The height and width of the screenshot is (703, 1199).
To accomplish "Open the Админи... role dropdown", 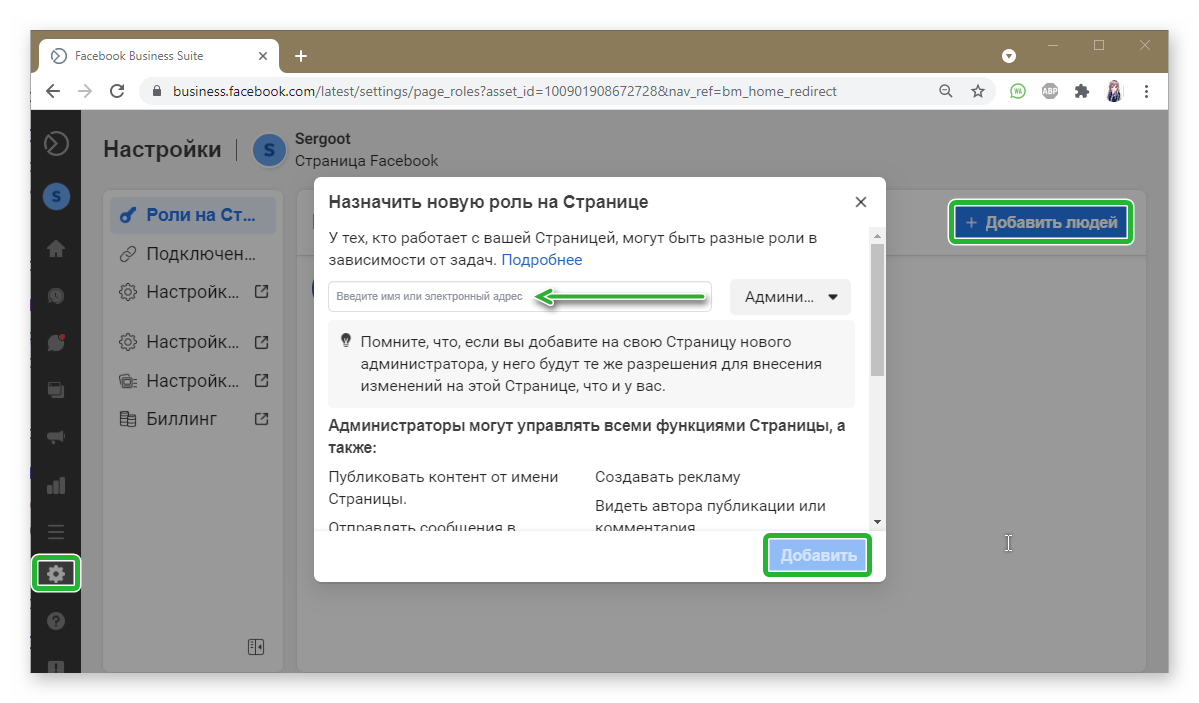I will pyautogui.click(x=791, y=297).
